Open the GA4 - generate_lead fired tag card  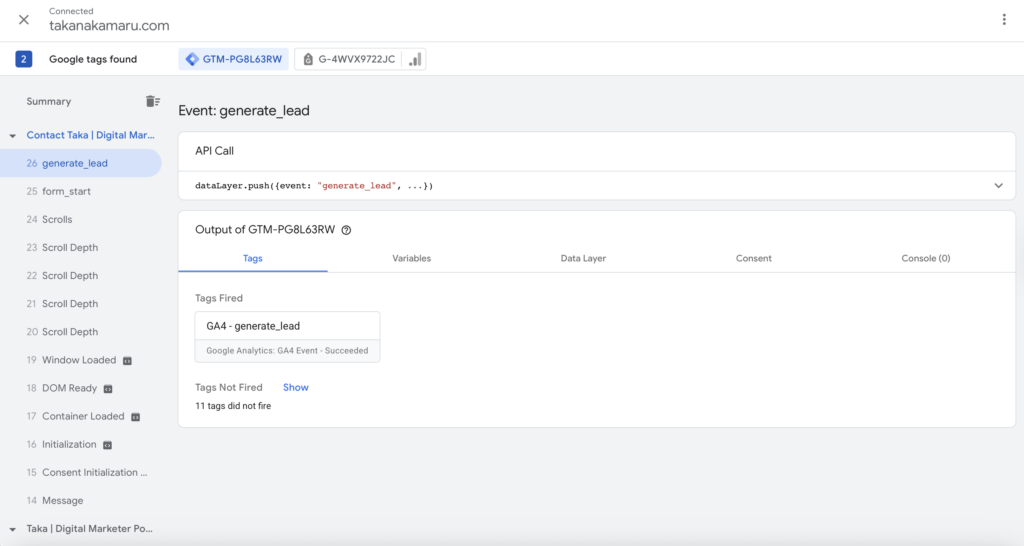287,337
